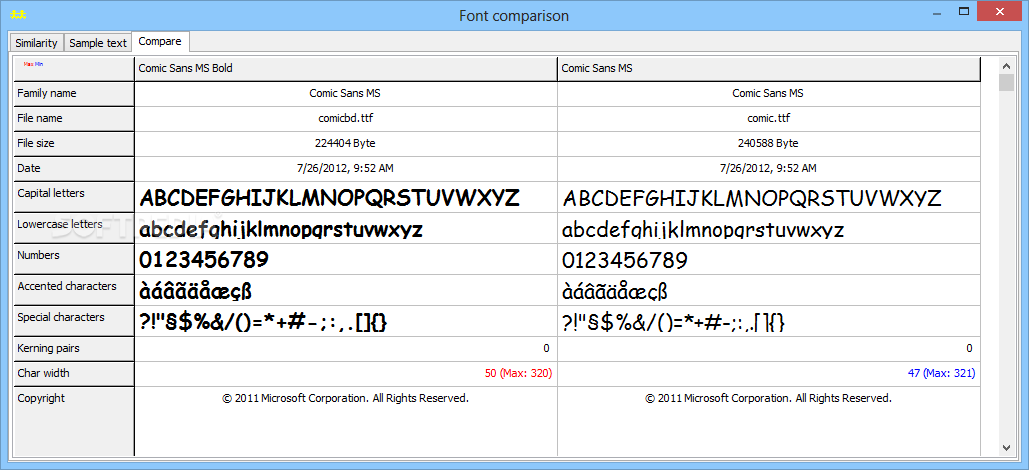Click the bold lowercase letters sample
This screenshot has width=1029, height=470.
281,230
